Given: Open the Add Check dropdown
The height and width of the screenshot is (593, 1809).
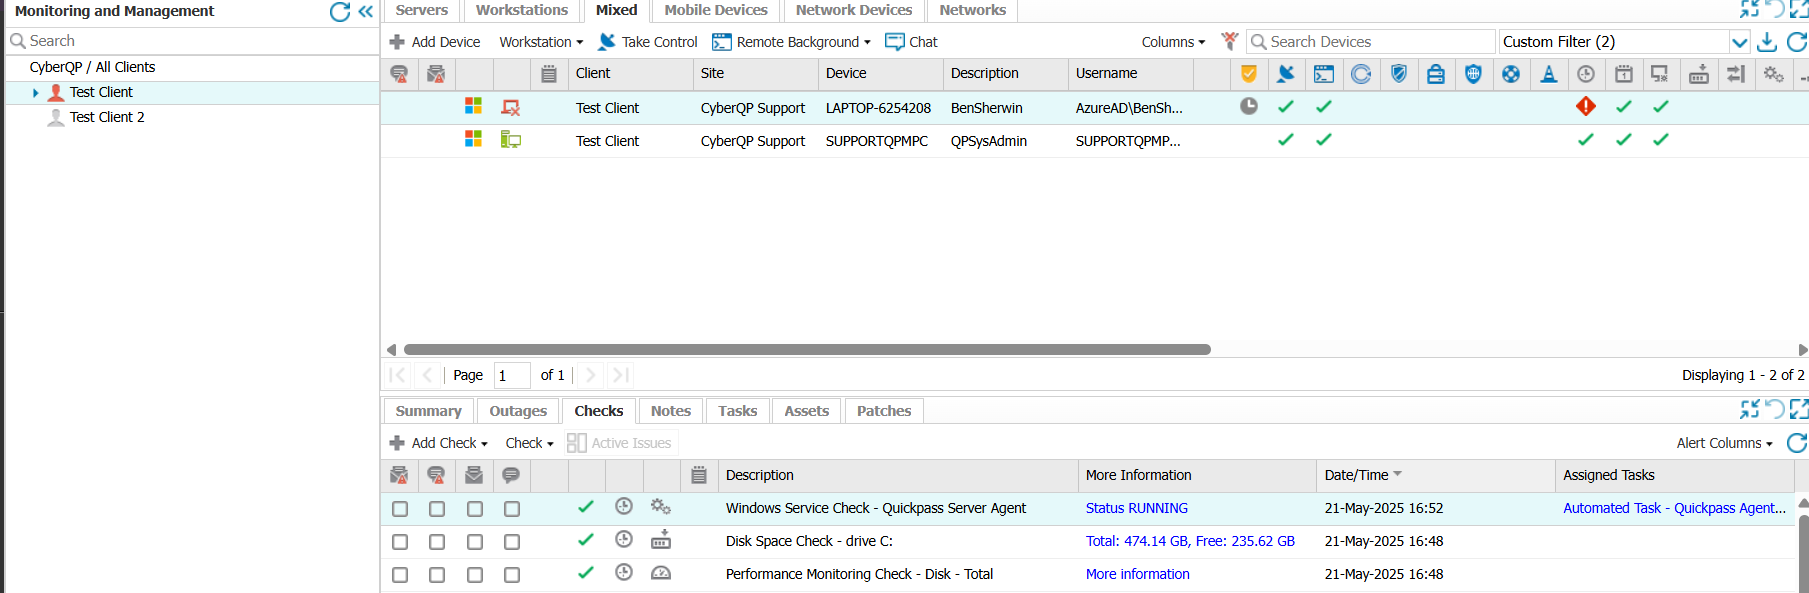Looking at the screenshot, I should [439, 443].
